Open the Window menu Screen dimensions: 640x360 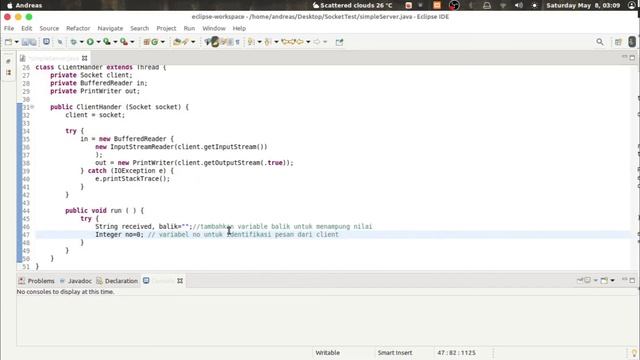214,29
